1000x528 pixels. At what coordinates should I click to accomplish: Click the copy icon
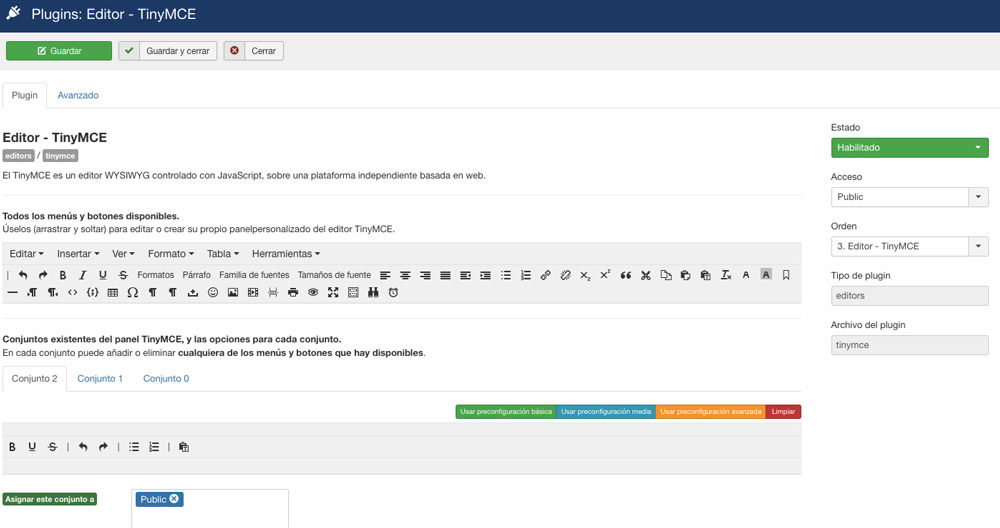click(x=666, y=275)
